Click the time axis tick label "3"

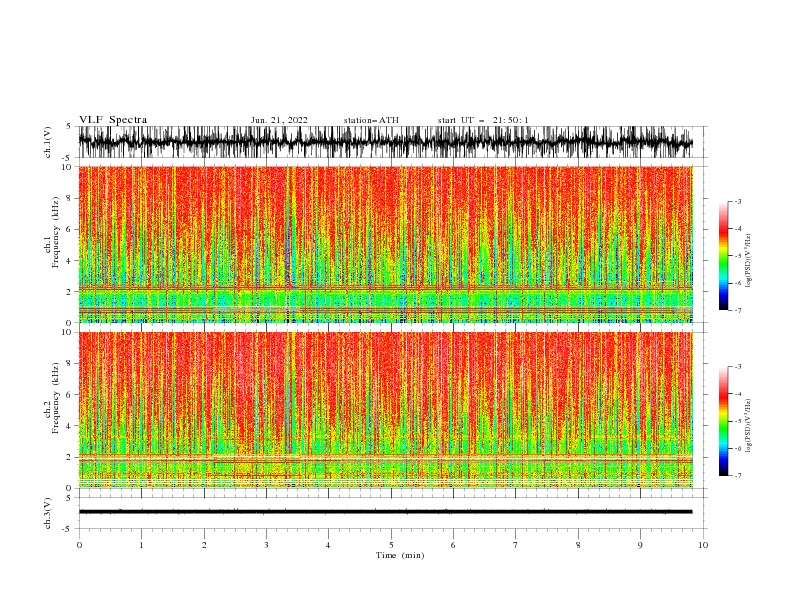coord(266,545)
